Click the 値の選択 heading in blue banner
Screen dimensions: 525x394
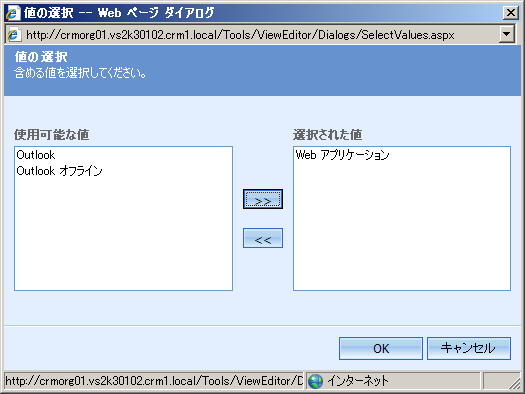(x=41, y=57)
